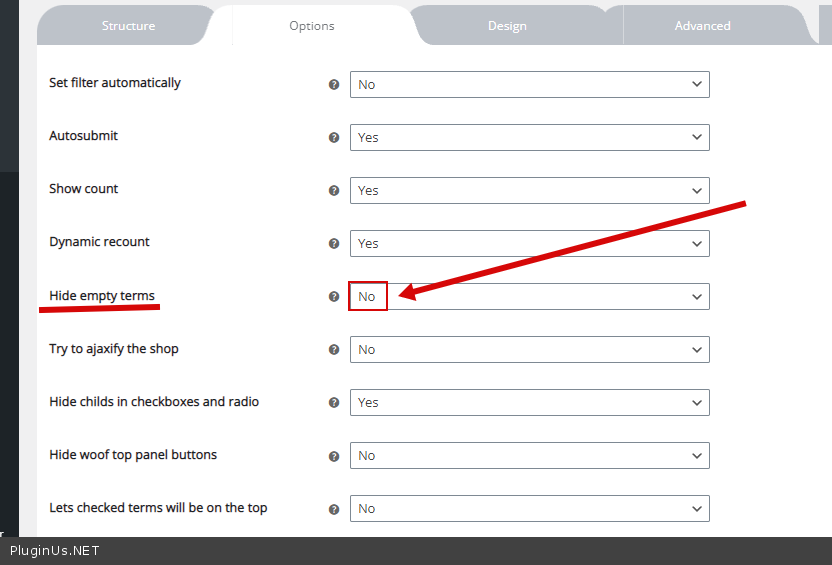Open the Advanced tab

click(702, 26)
